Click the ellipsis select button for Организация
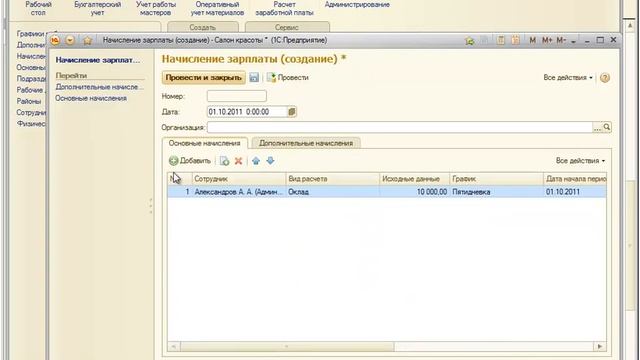640x360 pixels. coord(597,127)
